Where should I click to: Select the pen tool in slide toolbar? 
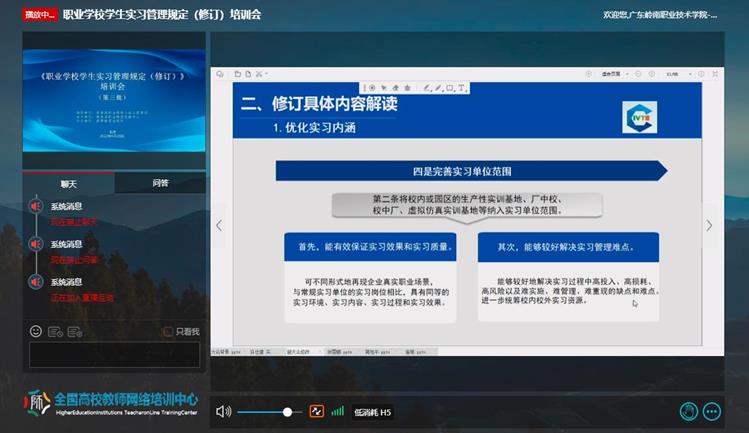(x=426, y=88)
